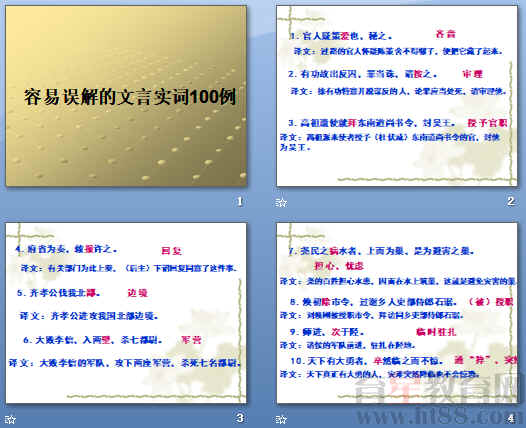Click the red answer 担心、忧虑 on slide 4
Viewport: 526px width, 428px height.
point(339,266)
